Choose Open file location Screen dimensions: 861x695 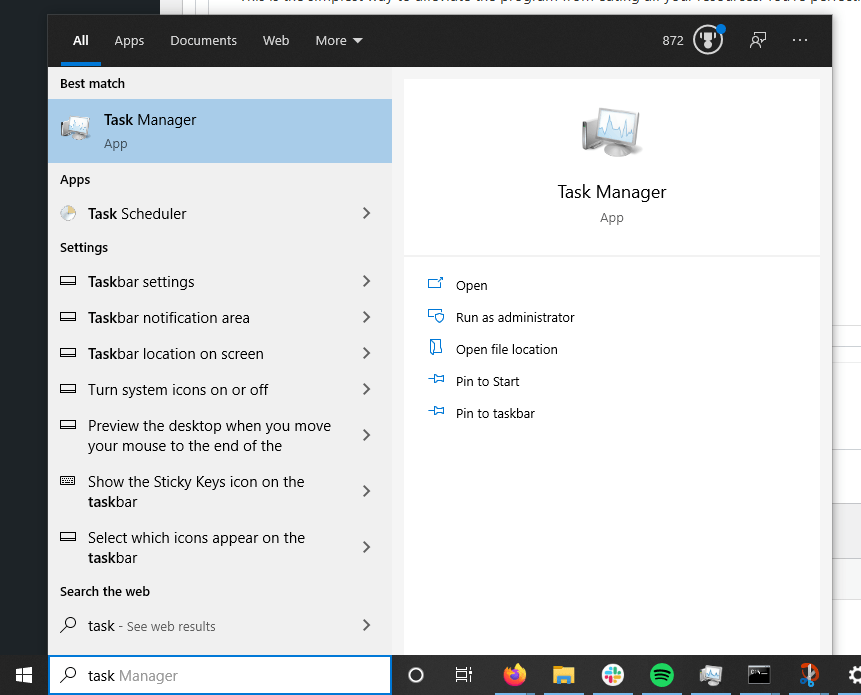pos(506,349)
